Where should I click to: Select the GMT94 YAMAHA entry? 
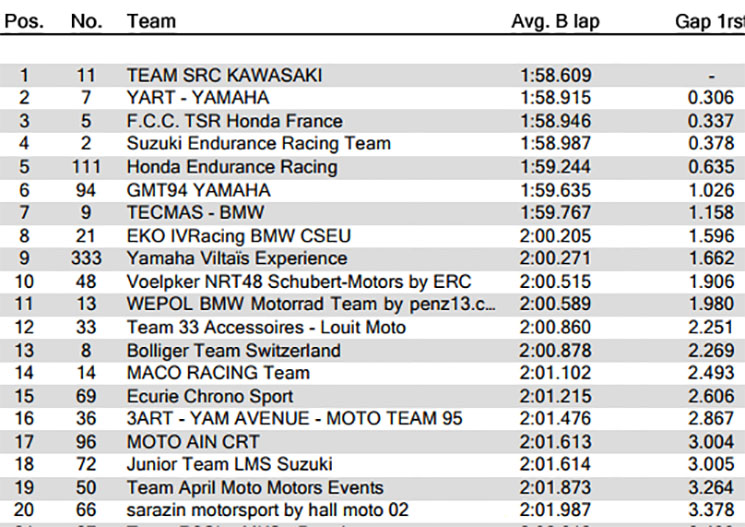point(199,190)
